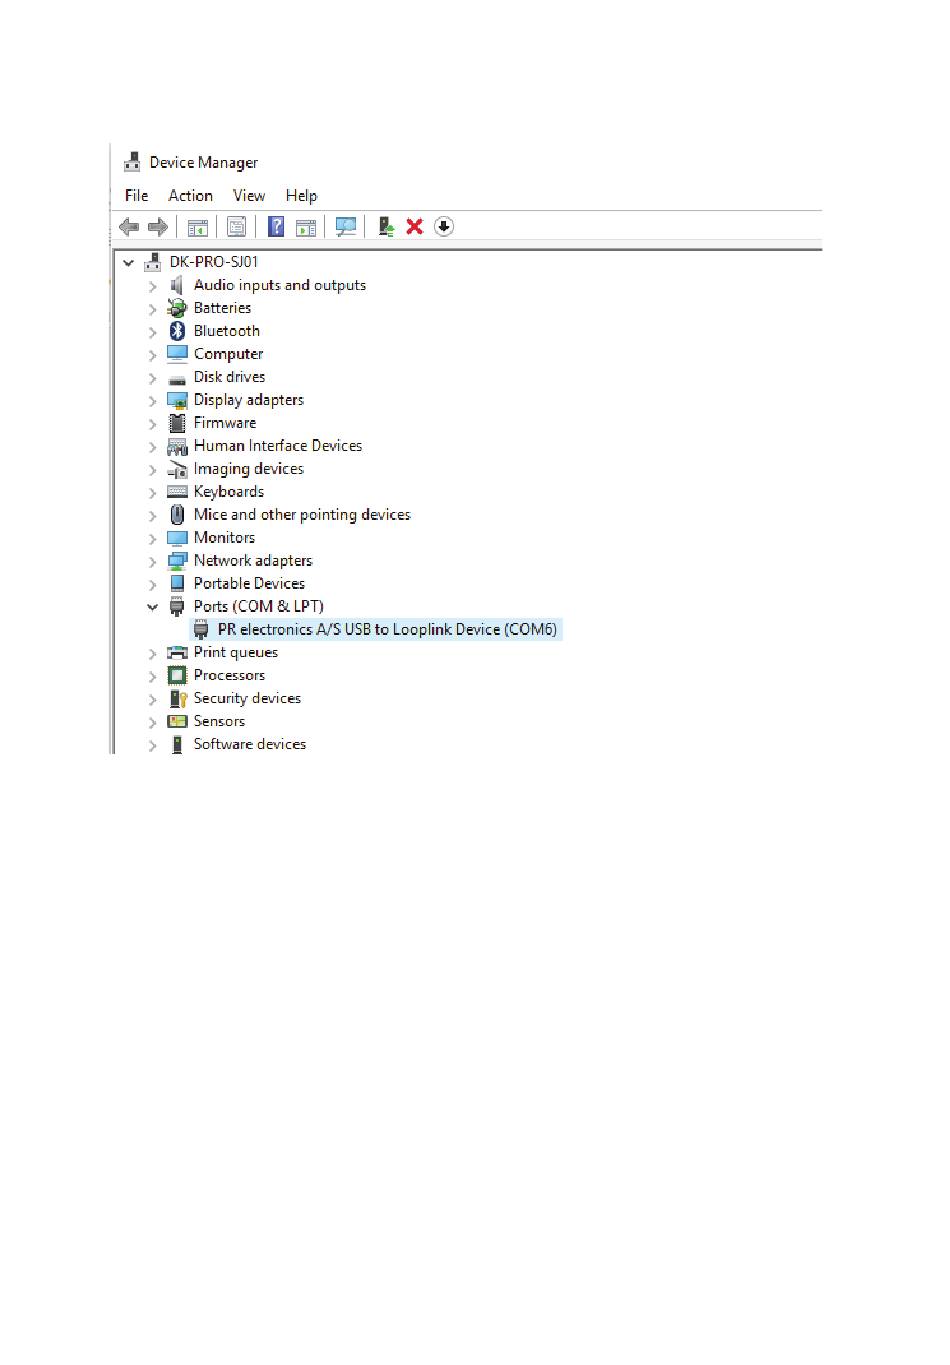Expand the Network adapters chevron
This screenshot has width=950, height=1365.
click(152, 562)
